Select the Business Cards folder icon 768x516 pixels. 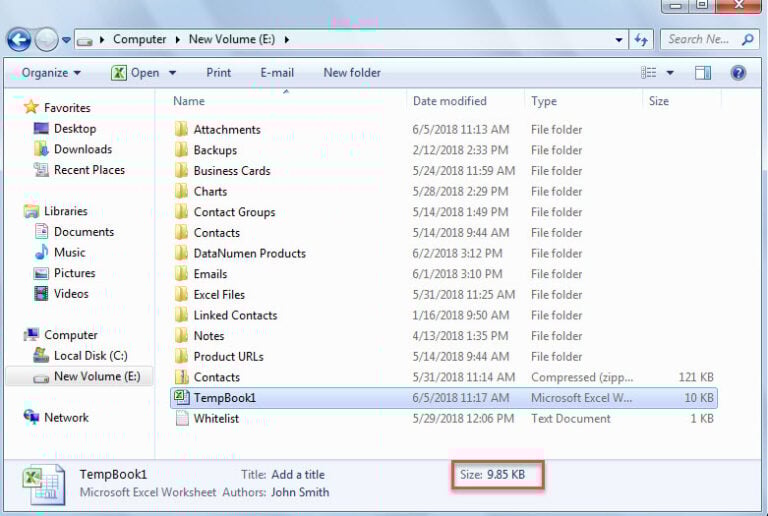coord(181,170)
